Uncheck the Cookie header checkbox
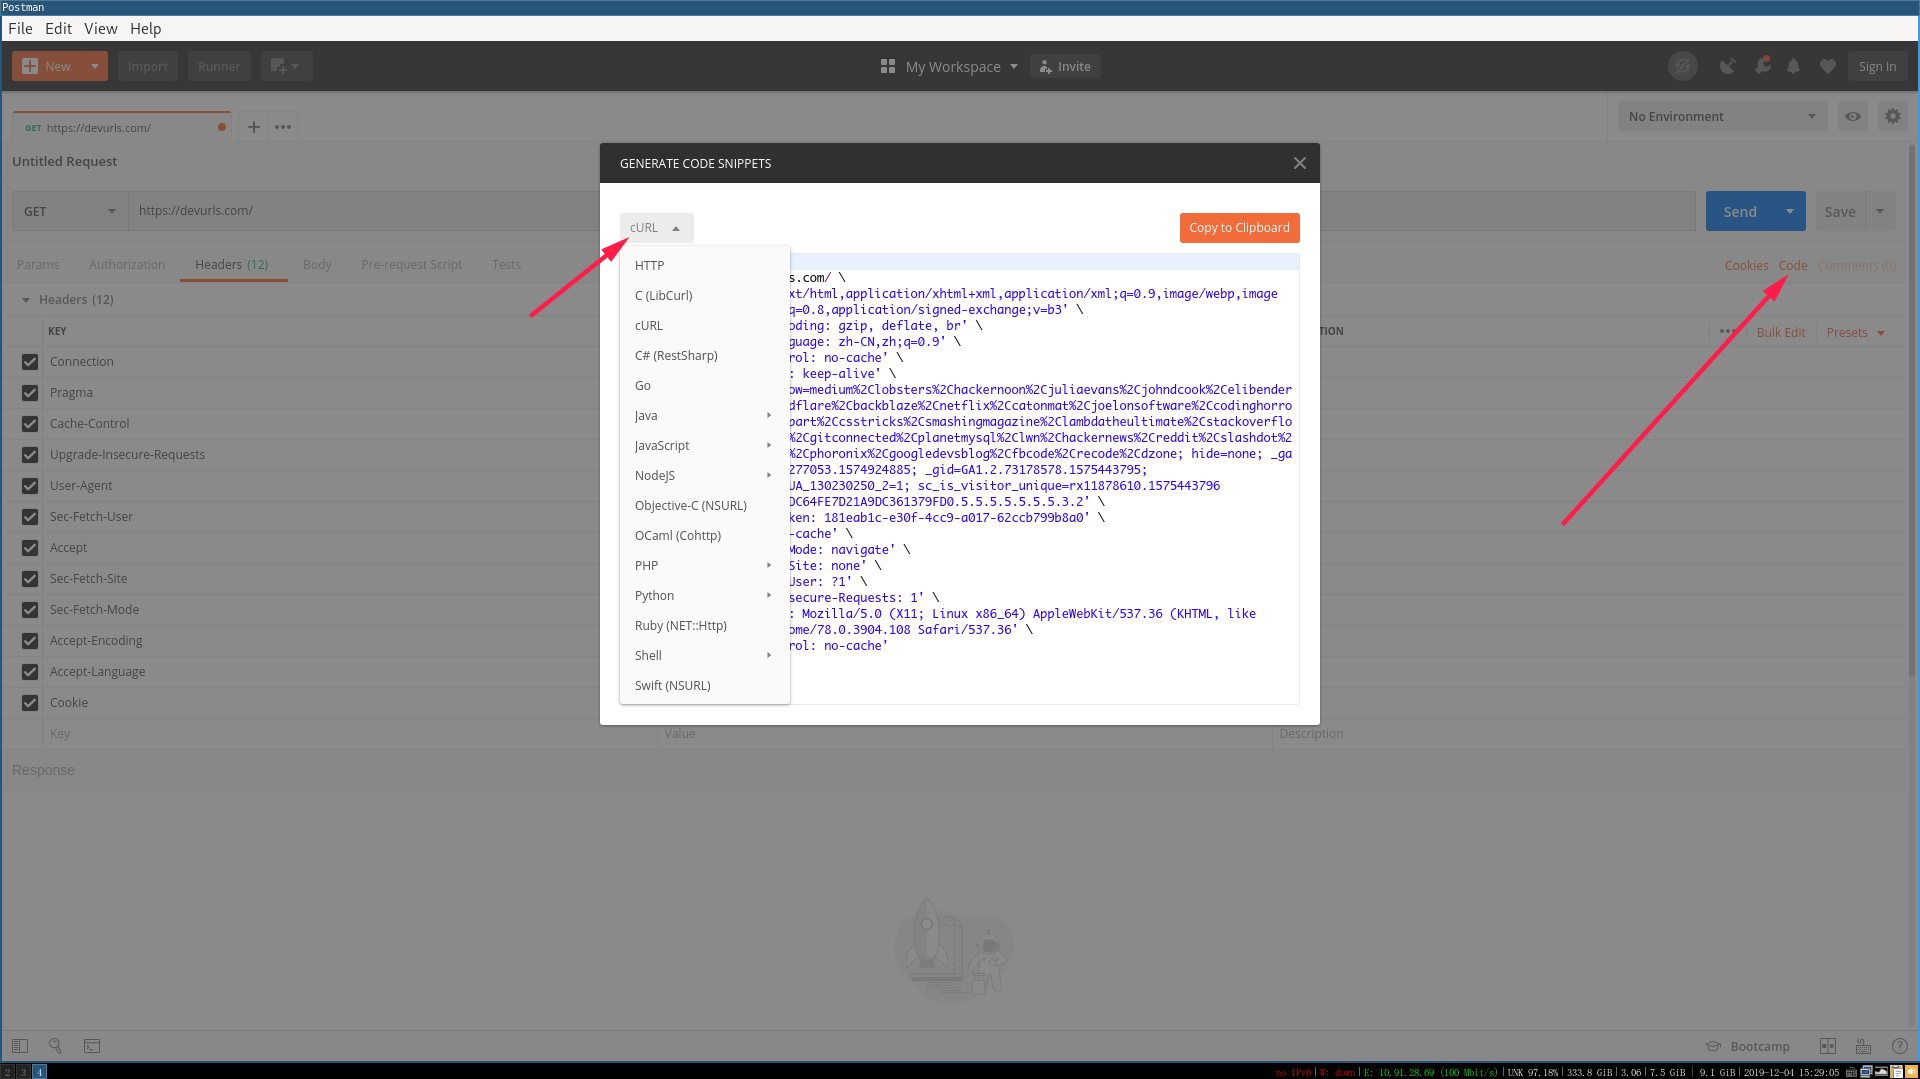Viewport: 1920px width, 1079px height. click(30, 703)
